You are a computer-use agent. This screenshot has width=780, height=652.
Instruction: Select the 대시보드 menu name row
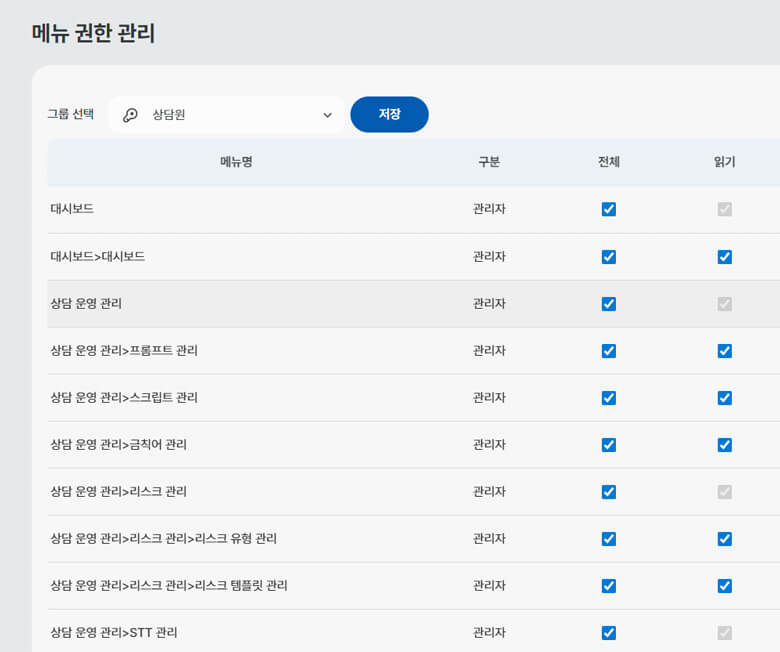pyautogui.click(x=72, y=209)
